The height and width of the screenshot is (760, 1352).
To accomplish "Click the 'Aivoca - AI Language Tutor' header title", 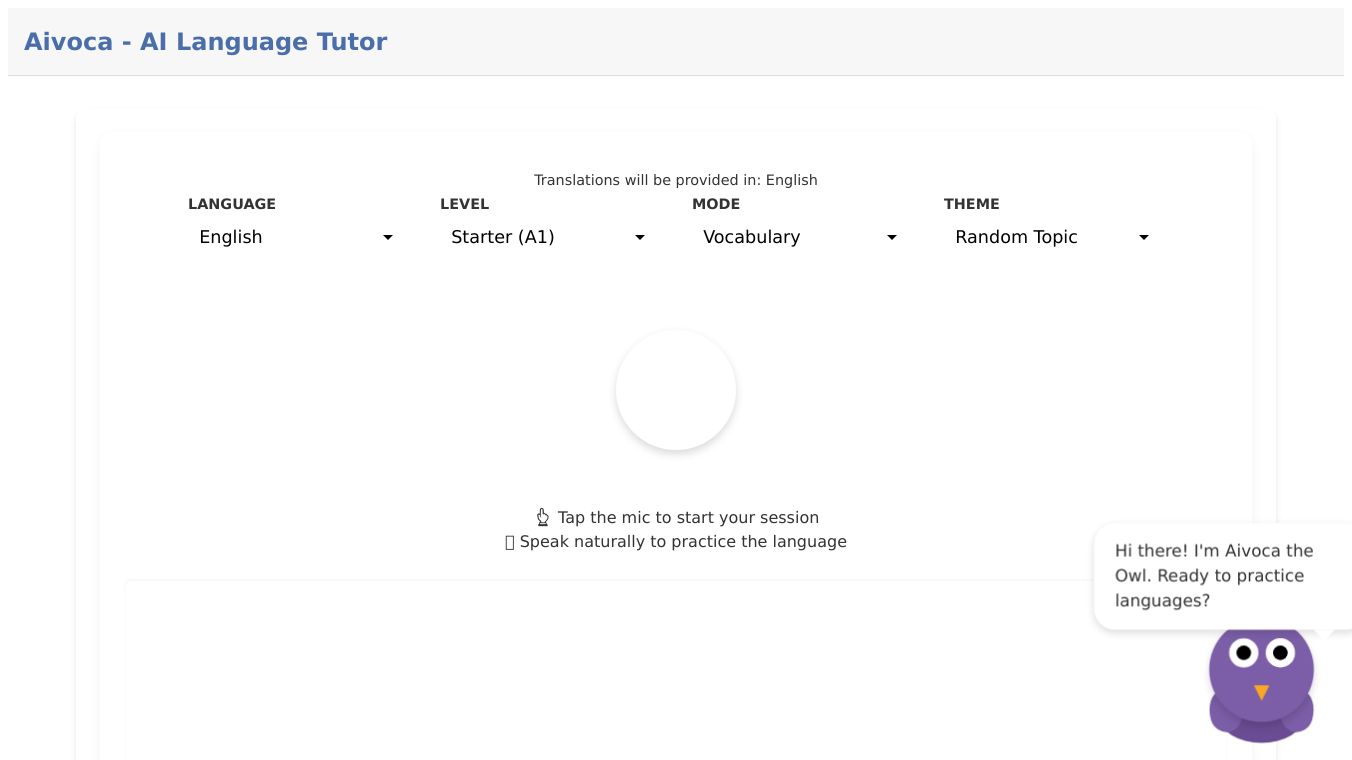I will (205, 42).
